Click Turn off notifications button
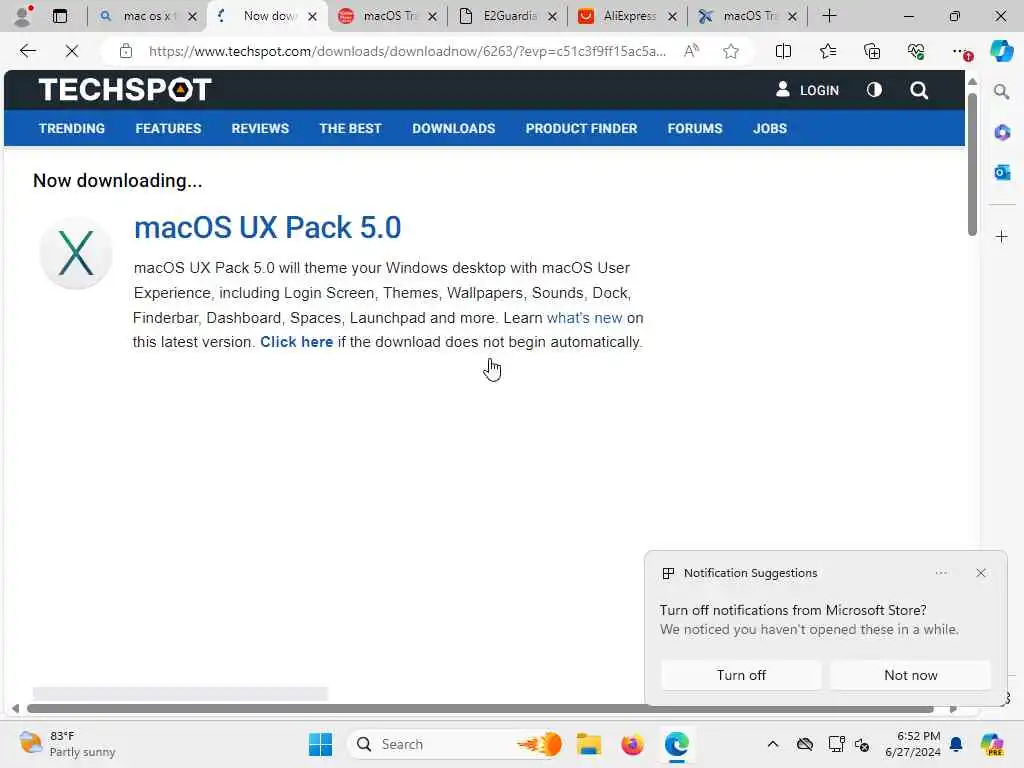This screenshot has width=1024, height=768. [x=741, y=675]
